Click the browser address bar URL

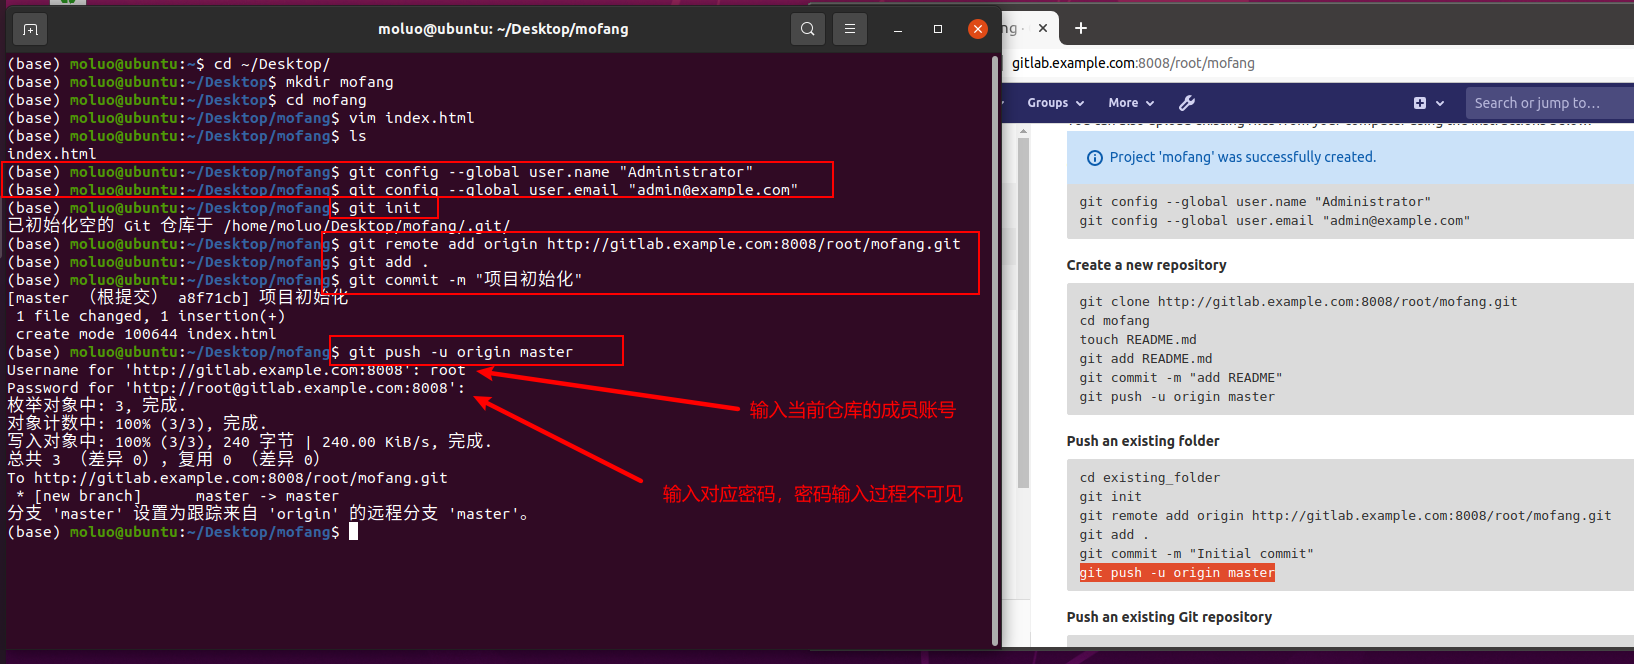coord(1133,63)
